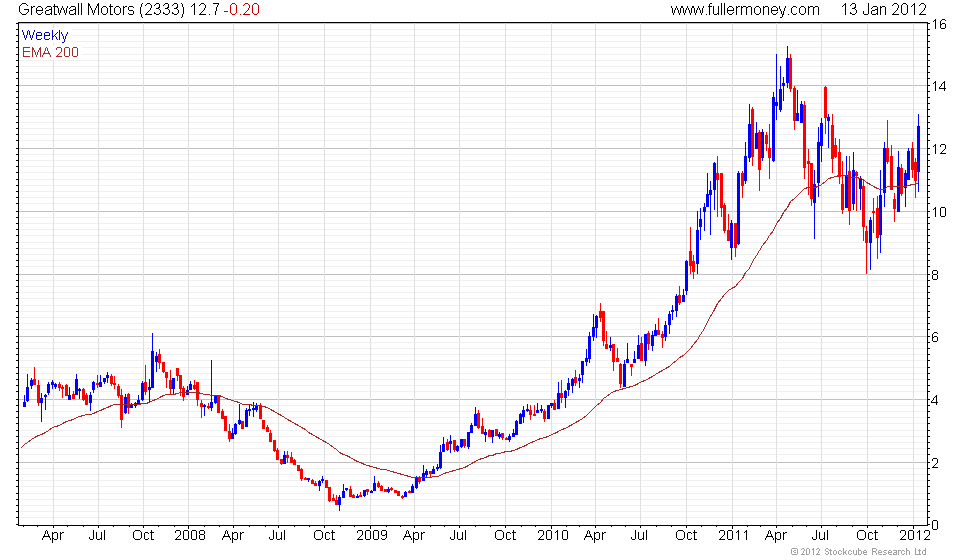Click the 13 Jan 2012 date

(883, 10)
